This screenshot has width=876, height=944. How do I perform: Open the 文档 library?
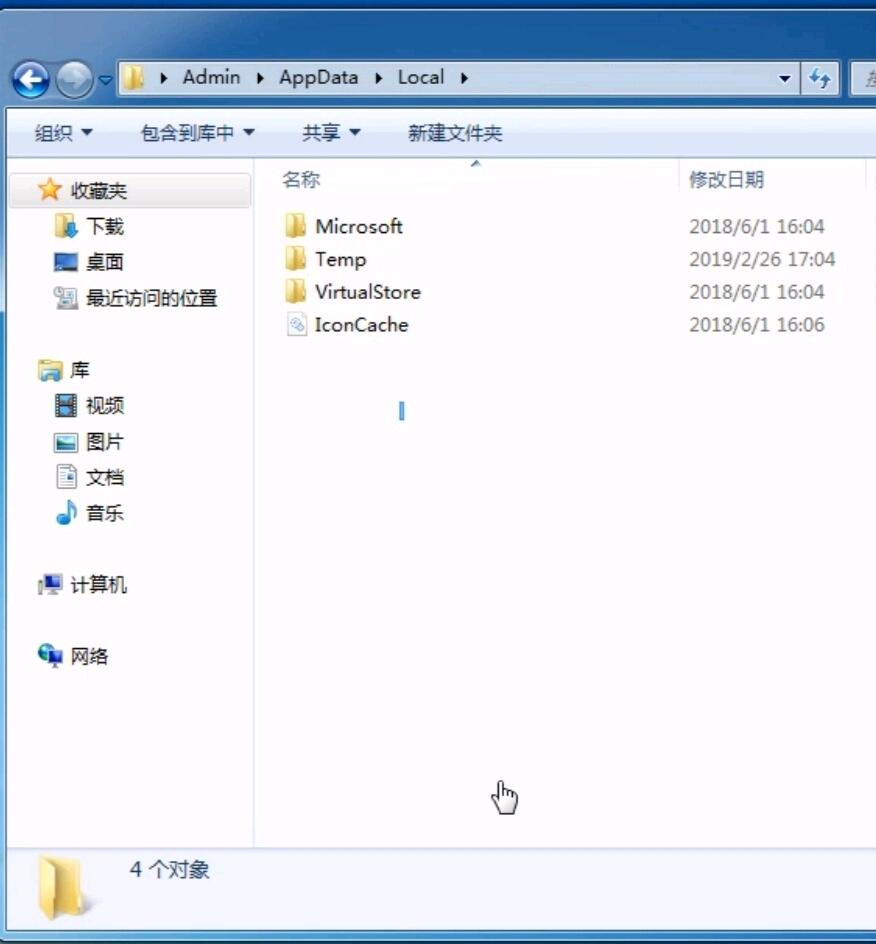pos(105,477)
